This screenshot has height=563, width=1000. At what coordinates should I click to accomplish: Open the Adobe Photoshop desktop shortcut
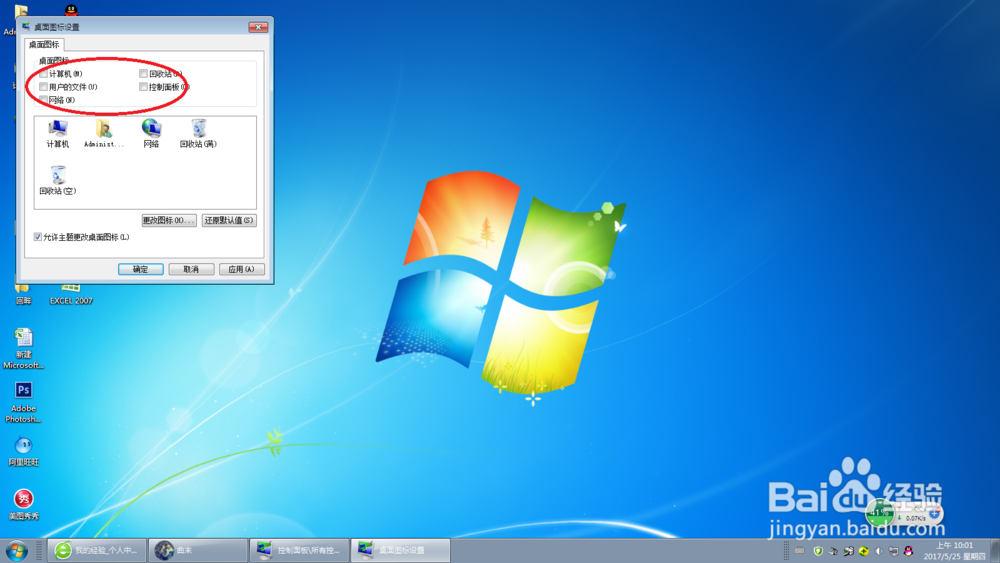(24, 402)
